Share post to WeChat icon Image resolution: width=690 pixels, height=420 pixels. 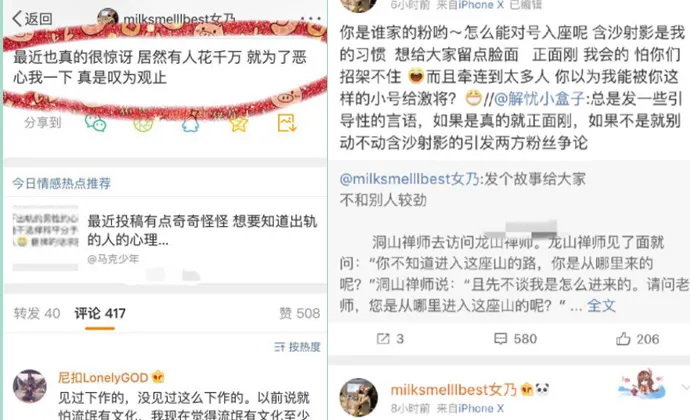pos(95,123)
